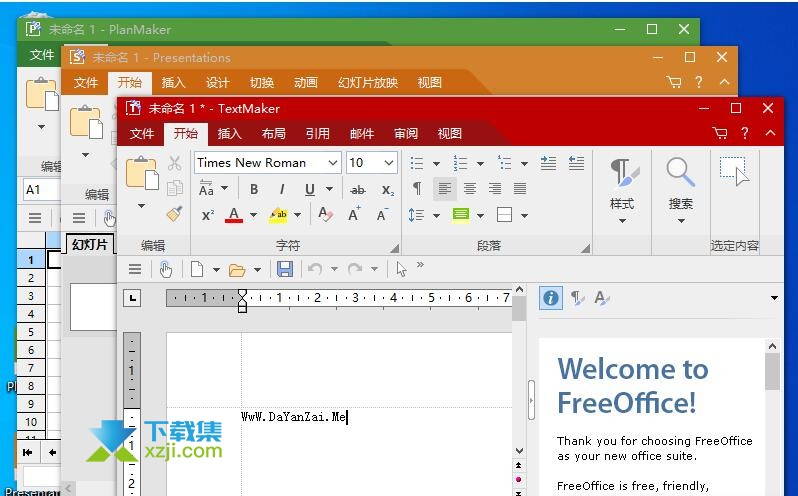798x496 pixels.
Task: Click the line spacing icon
Action: click(416, 215)
